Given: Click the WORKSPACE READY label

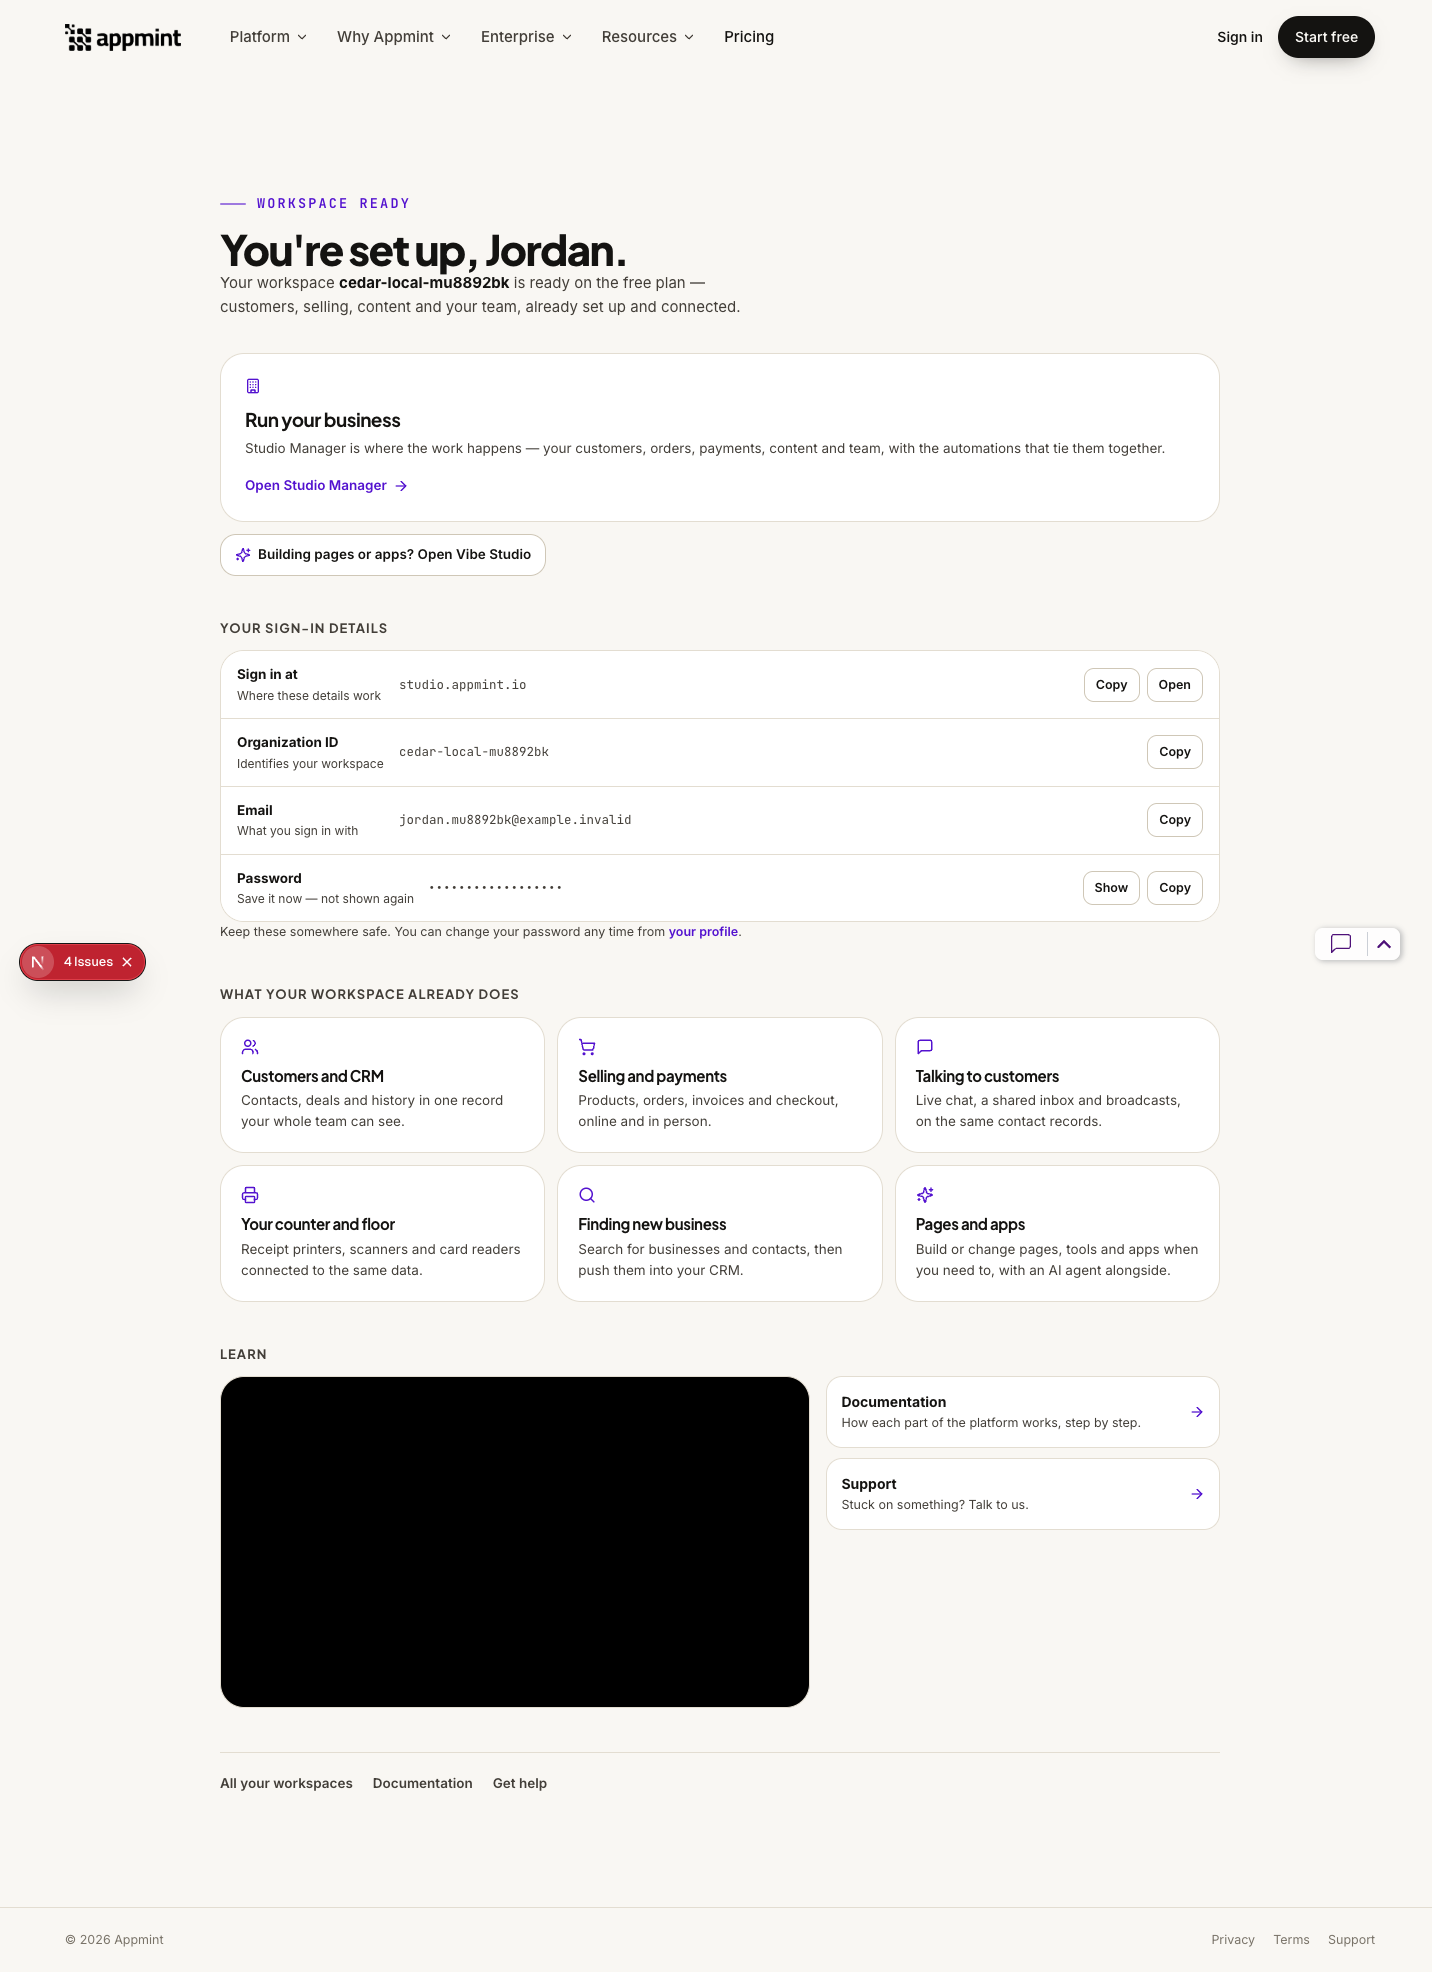Looking at the screenshot, I should click(333, 204).
